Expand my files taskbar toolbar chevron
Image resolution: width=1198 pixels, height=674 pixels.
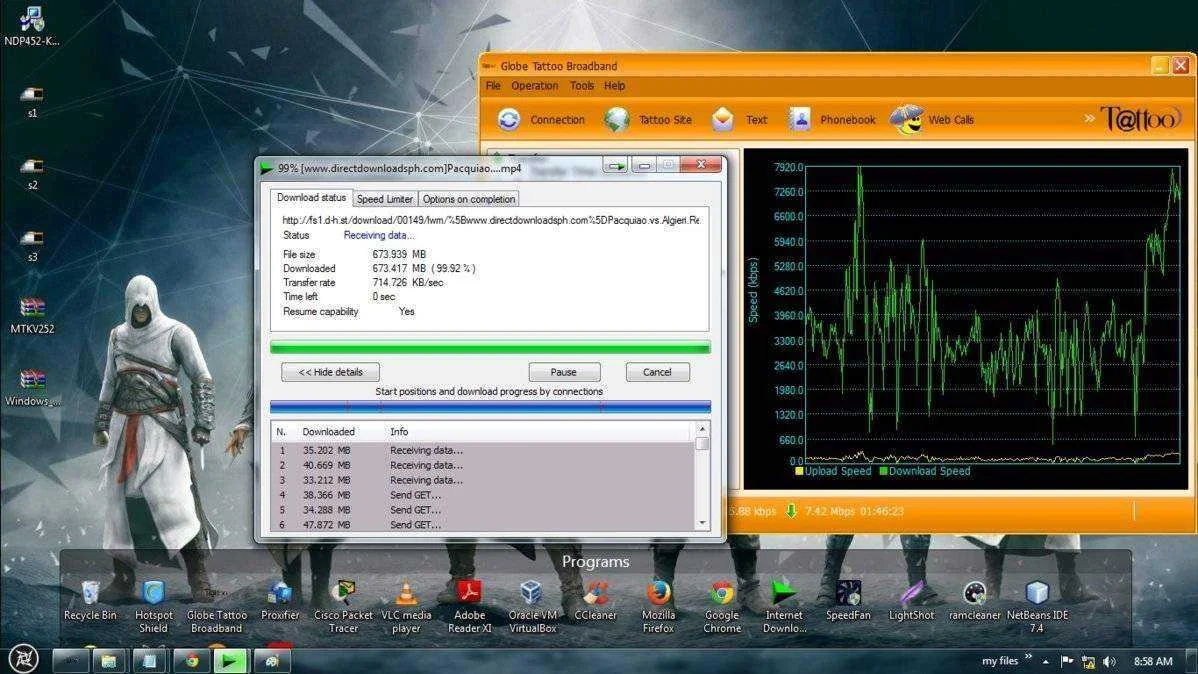[x=1028, y=657]
